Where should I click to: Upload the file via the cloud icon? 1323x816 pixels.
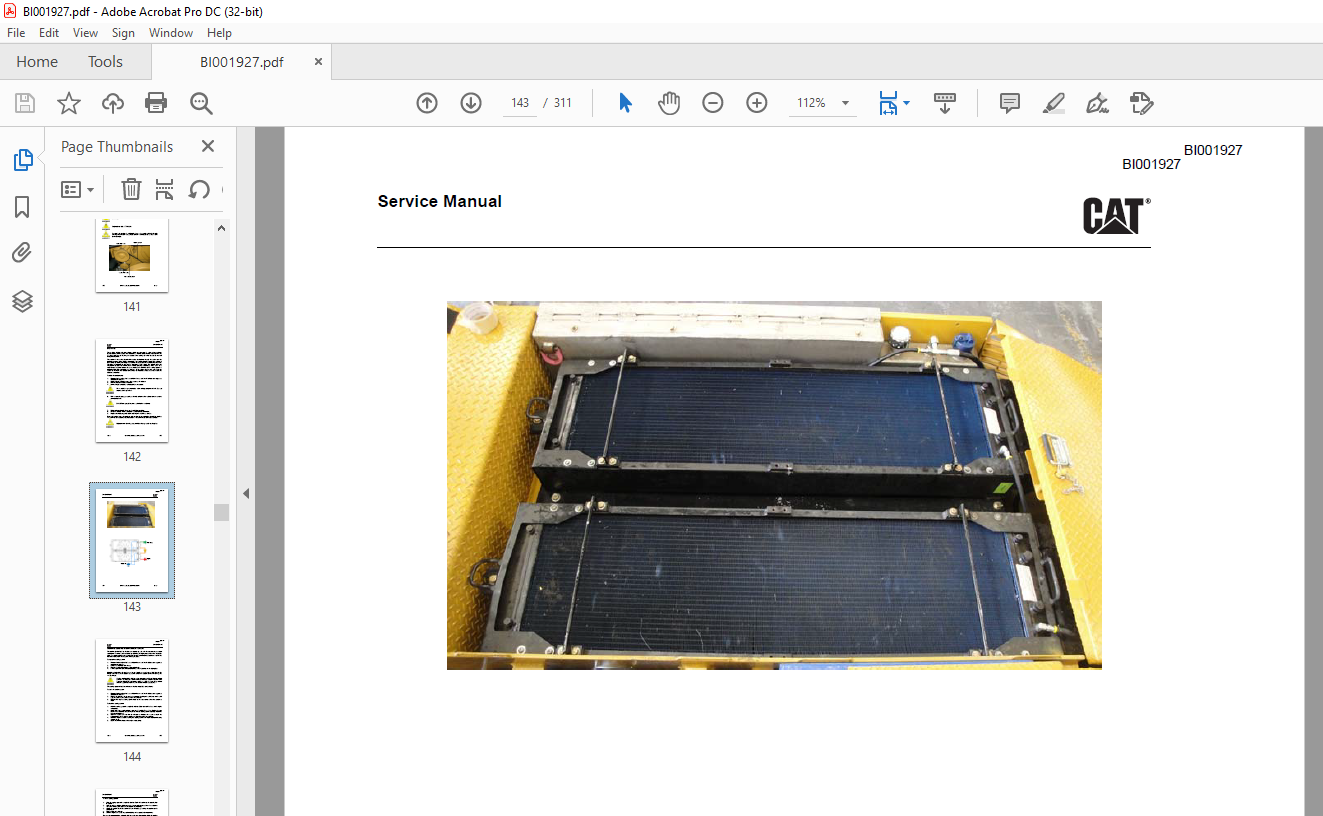coord(113,103)
